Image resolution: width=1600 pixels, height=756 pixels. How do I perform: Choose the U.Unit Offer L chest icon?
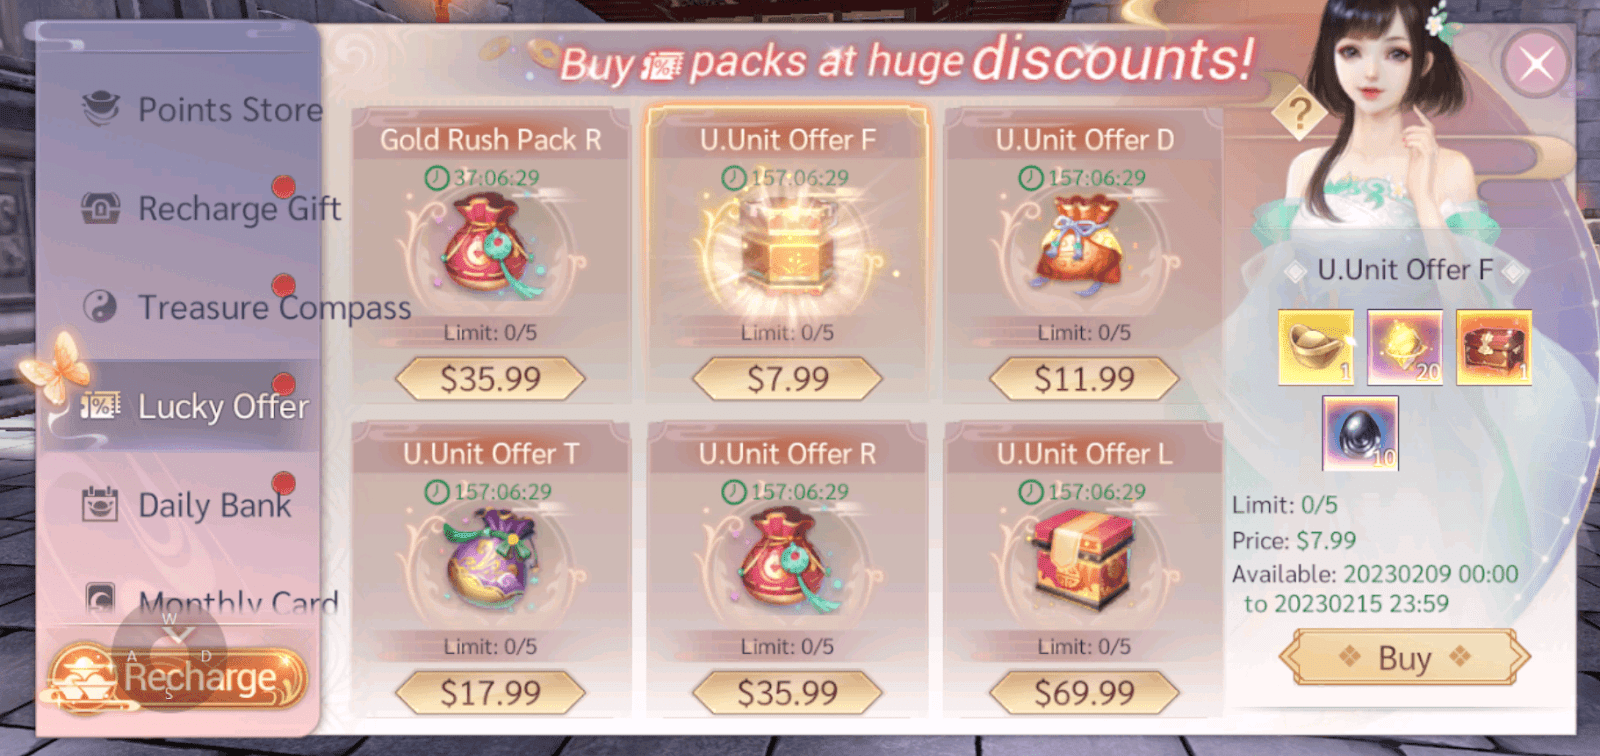(x=1083, y=558)
